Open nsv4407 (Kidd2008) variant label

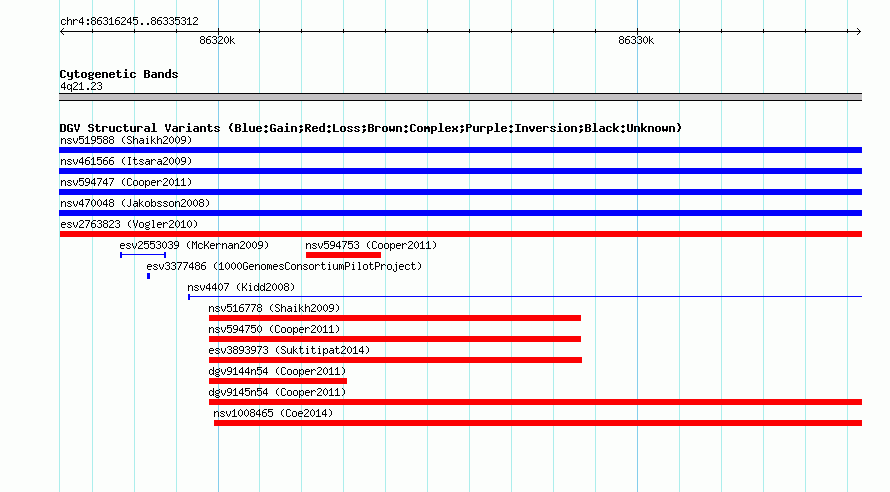pos(241,287)
